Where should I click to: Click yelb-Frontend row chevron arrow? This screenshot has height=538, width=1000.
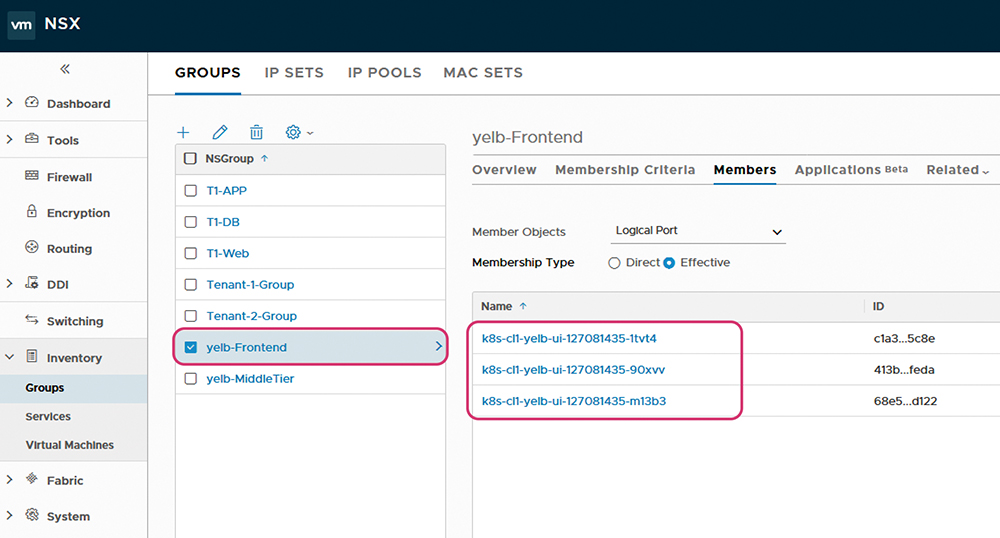[438, 346]
